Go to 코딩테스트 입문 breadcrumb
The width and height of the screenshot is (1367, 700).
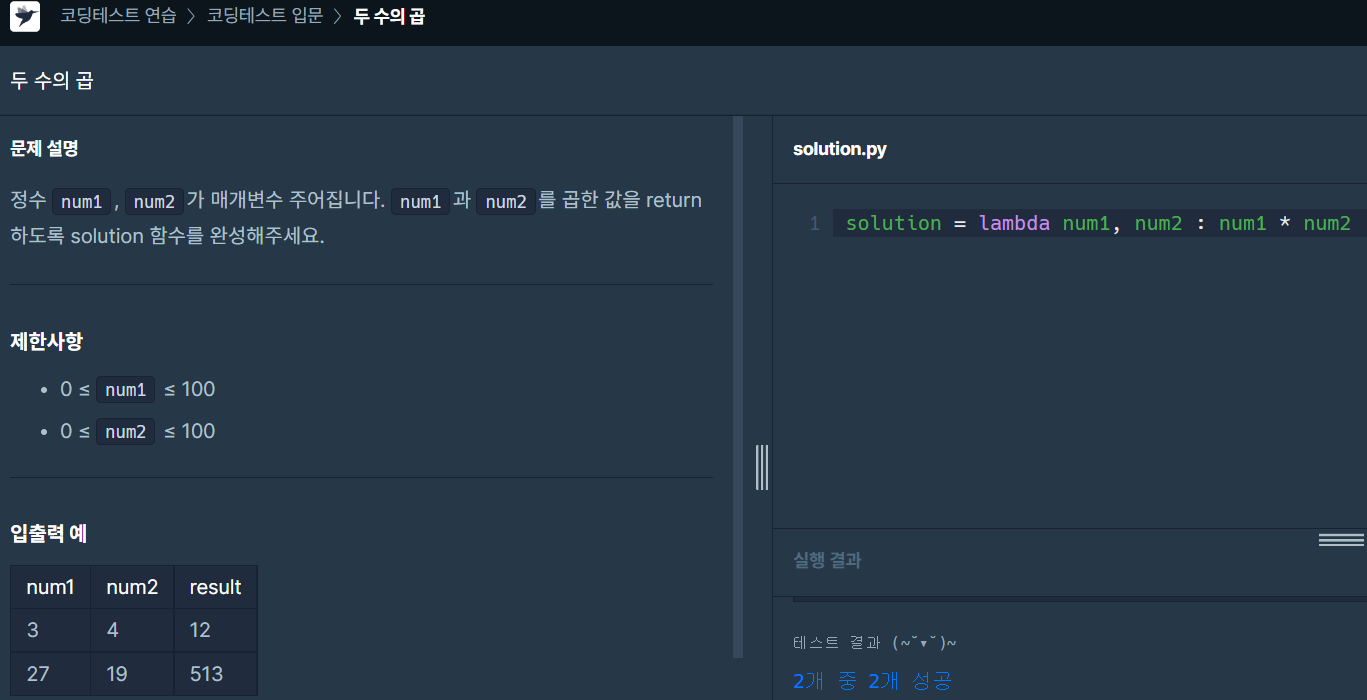[265, 16]
